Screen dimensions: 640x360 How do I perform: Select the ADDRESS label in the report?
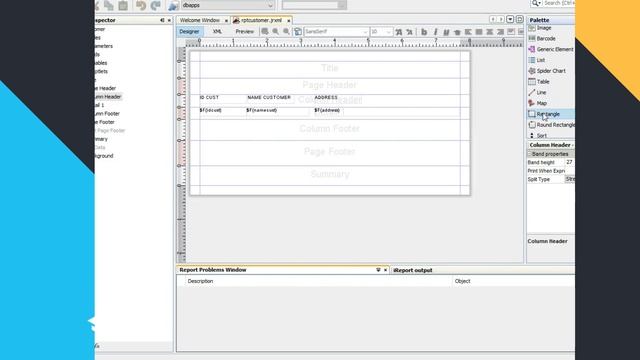click(326, 98)
